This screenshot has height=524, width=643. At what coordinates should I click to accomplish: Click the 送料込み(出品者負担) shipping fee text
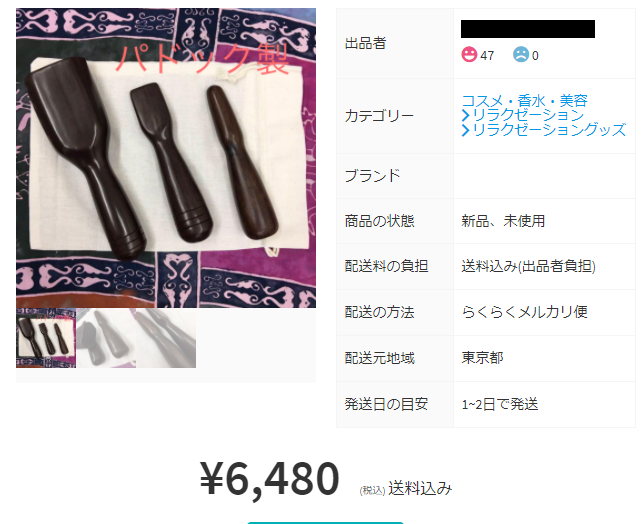pos(528,266)
